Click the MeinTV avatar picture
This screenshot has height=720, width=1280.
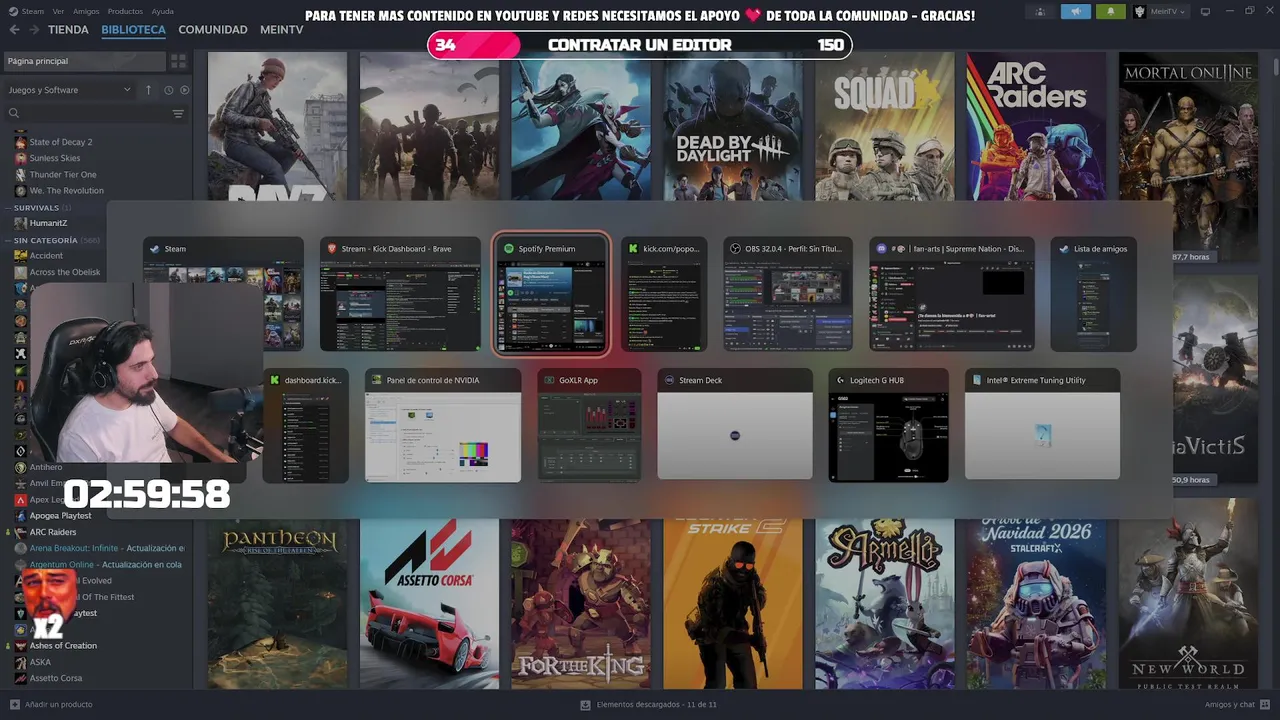click(x=1139, y=12)
